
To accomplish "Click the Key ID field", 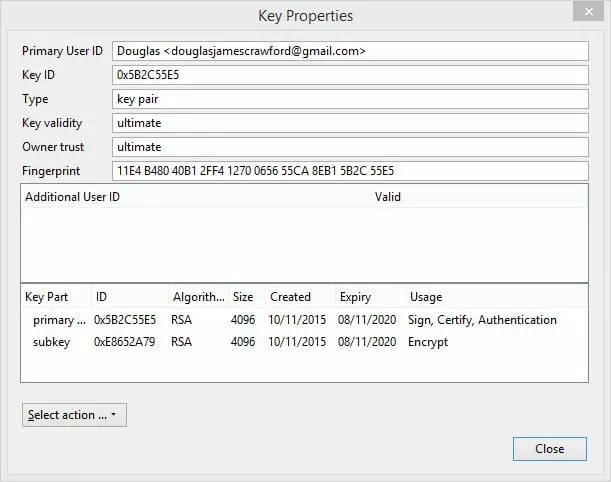I will pyautogui.click(x=349, y=75).
